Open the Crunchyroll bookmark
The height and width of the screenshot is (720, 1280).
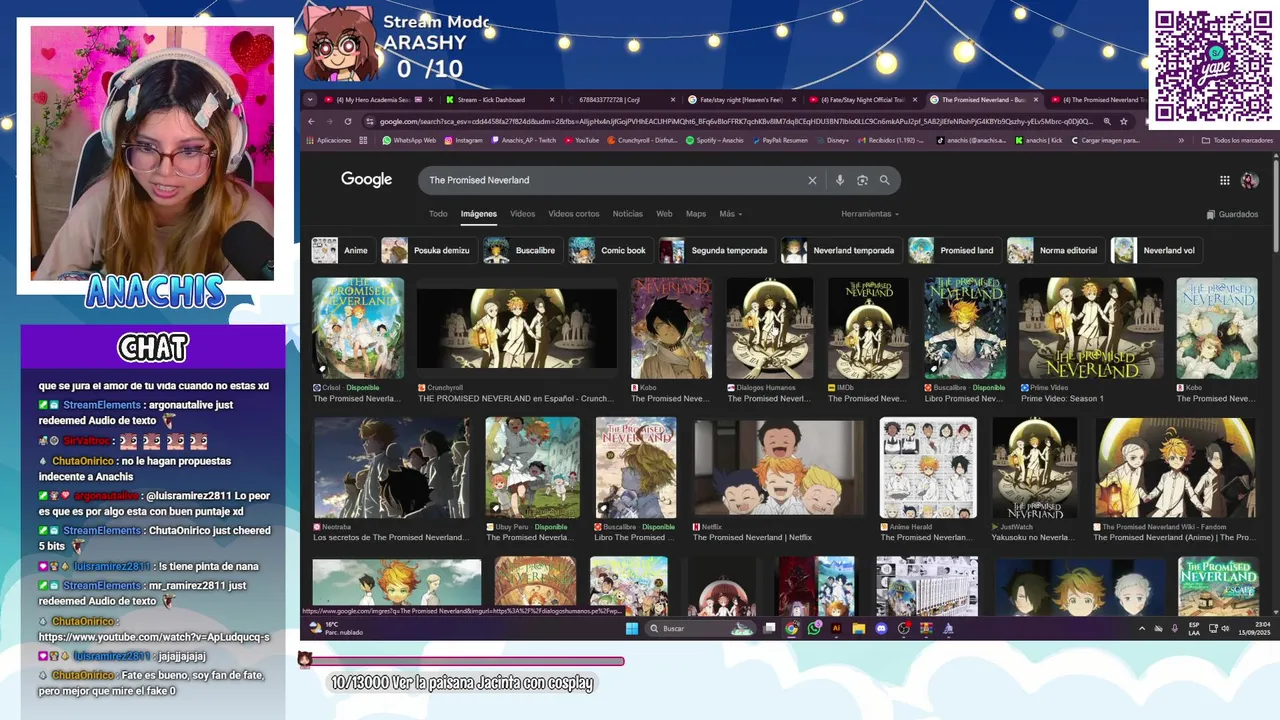(x=643, y=140)
